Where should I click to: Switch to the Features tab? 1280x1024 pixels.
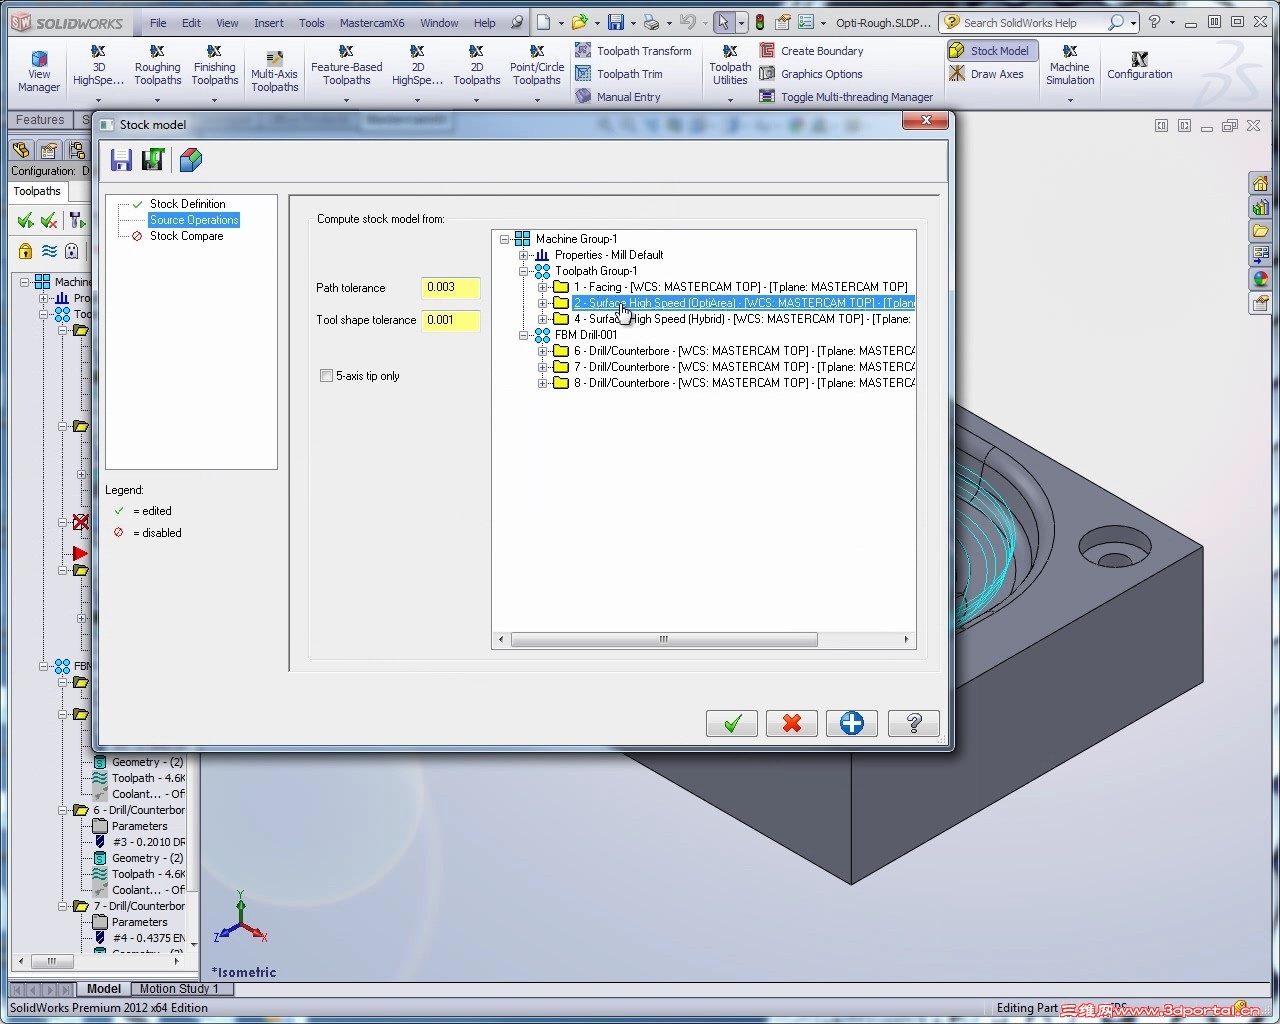pos(40,120)
